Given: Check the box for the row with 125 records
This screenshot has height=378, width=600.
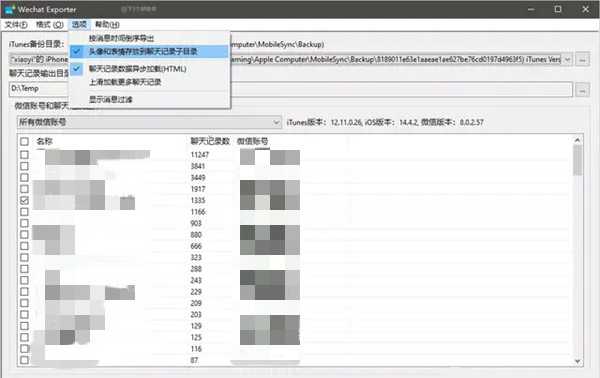Looking at the screenshot, I should click(x=24, y=337).
